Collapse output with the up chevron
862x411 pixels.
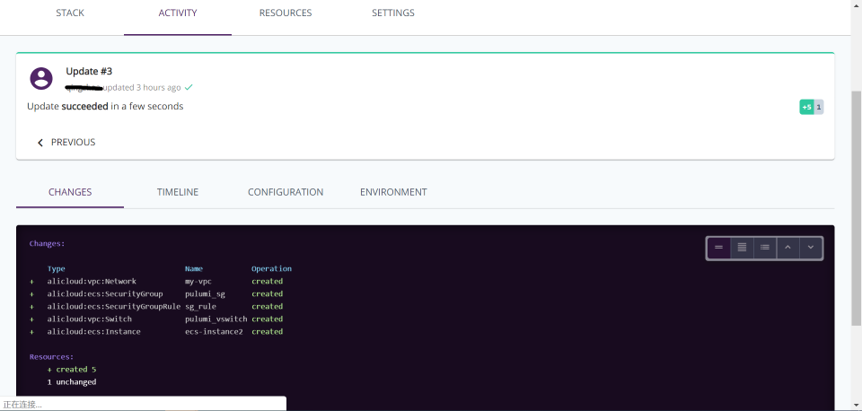(x=788, y=247)
